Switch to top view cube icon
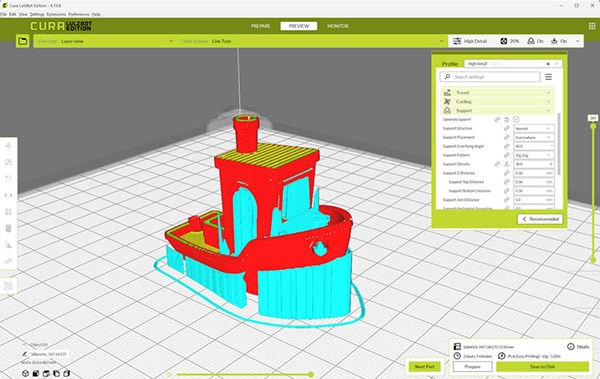This screenshot has width=600, height=379. (x=46, y=373)
